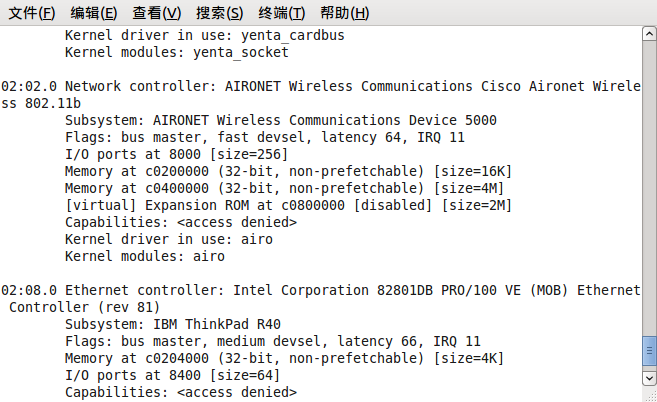
Task: Open the 终端(T) menu
Action: point(282,13)
